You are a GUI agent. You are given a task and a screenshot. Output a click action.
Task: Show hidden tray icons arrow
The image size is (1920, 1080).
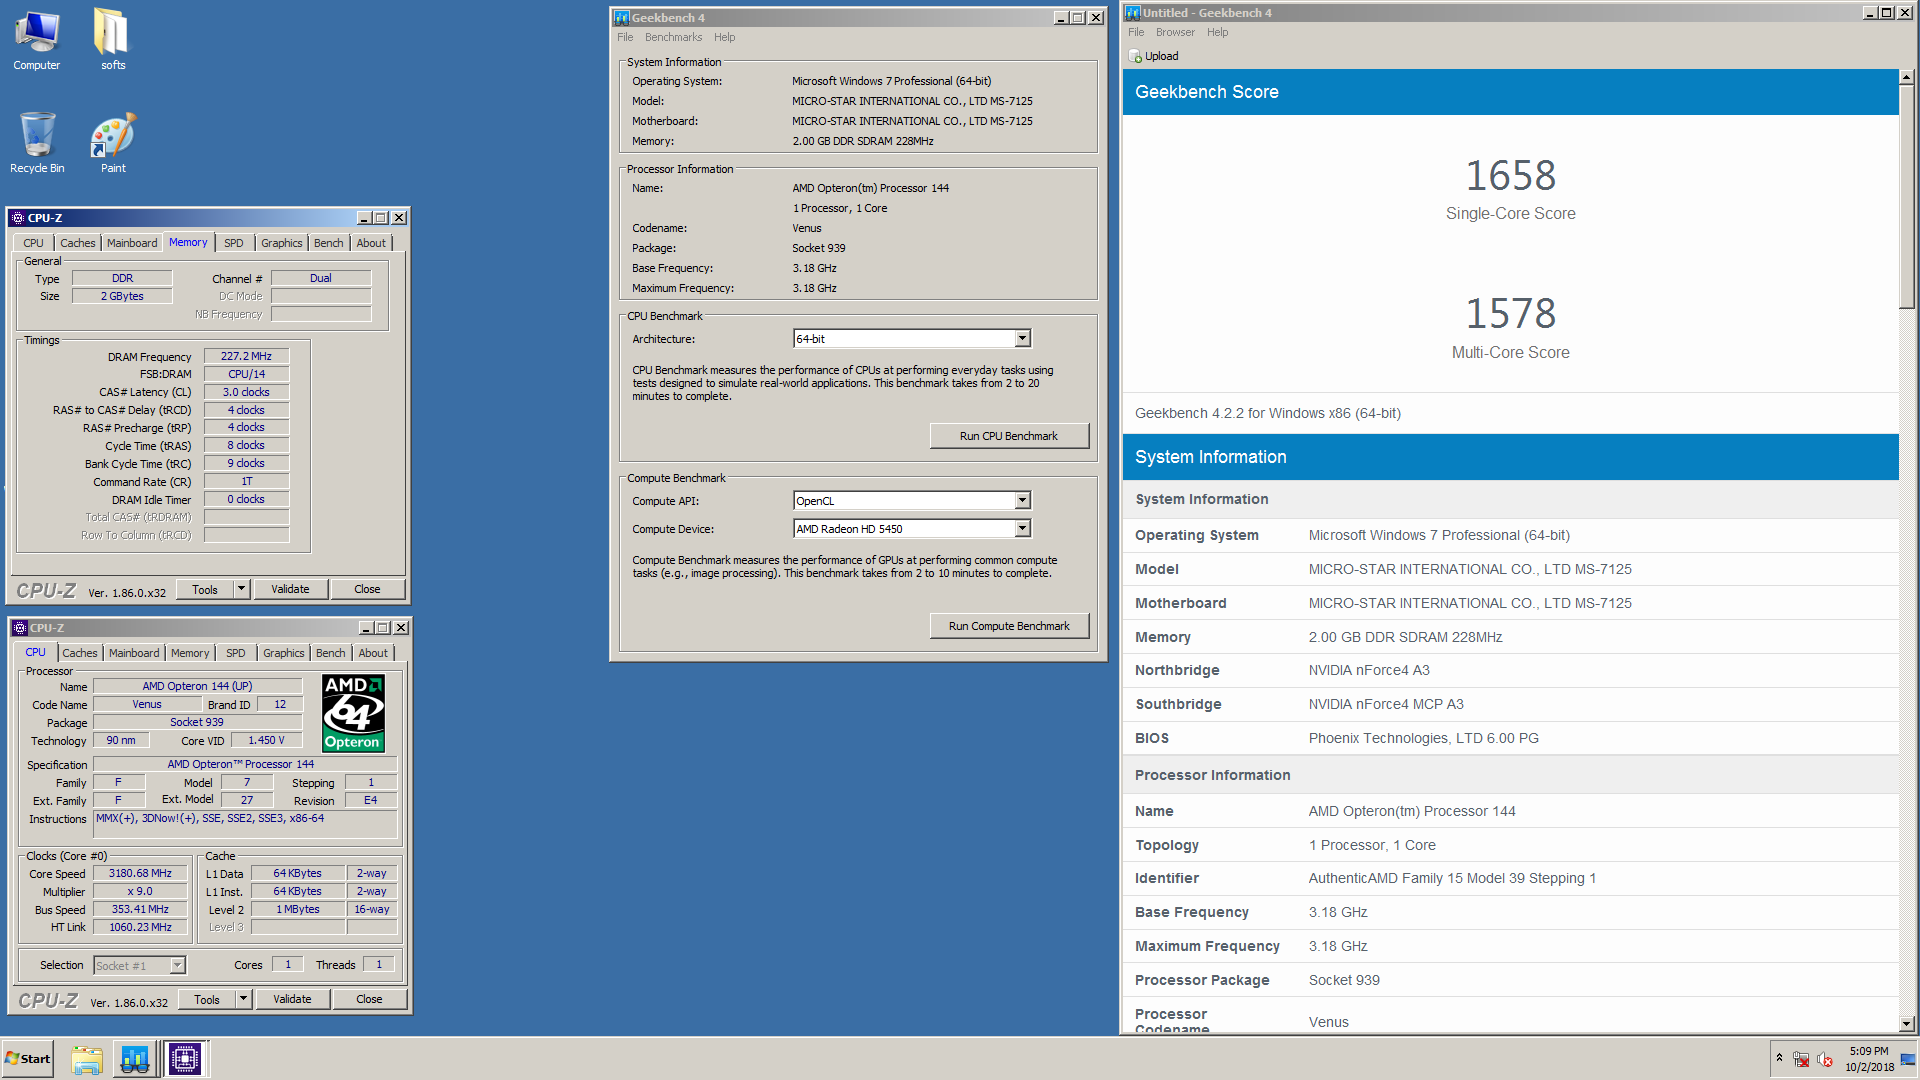click(x=1779, y=1058)
